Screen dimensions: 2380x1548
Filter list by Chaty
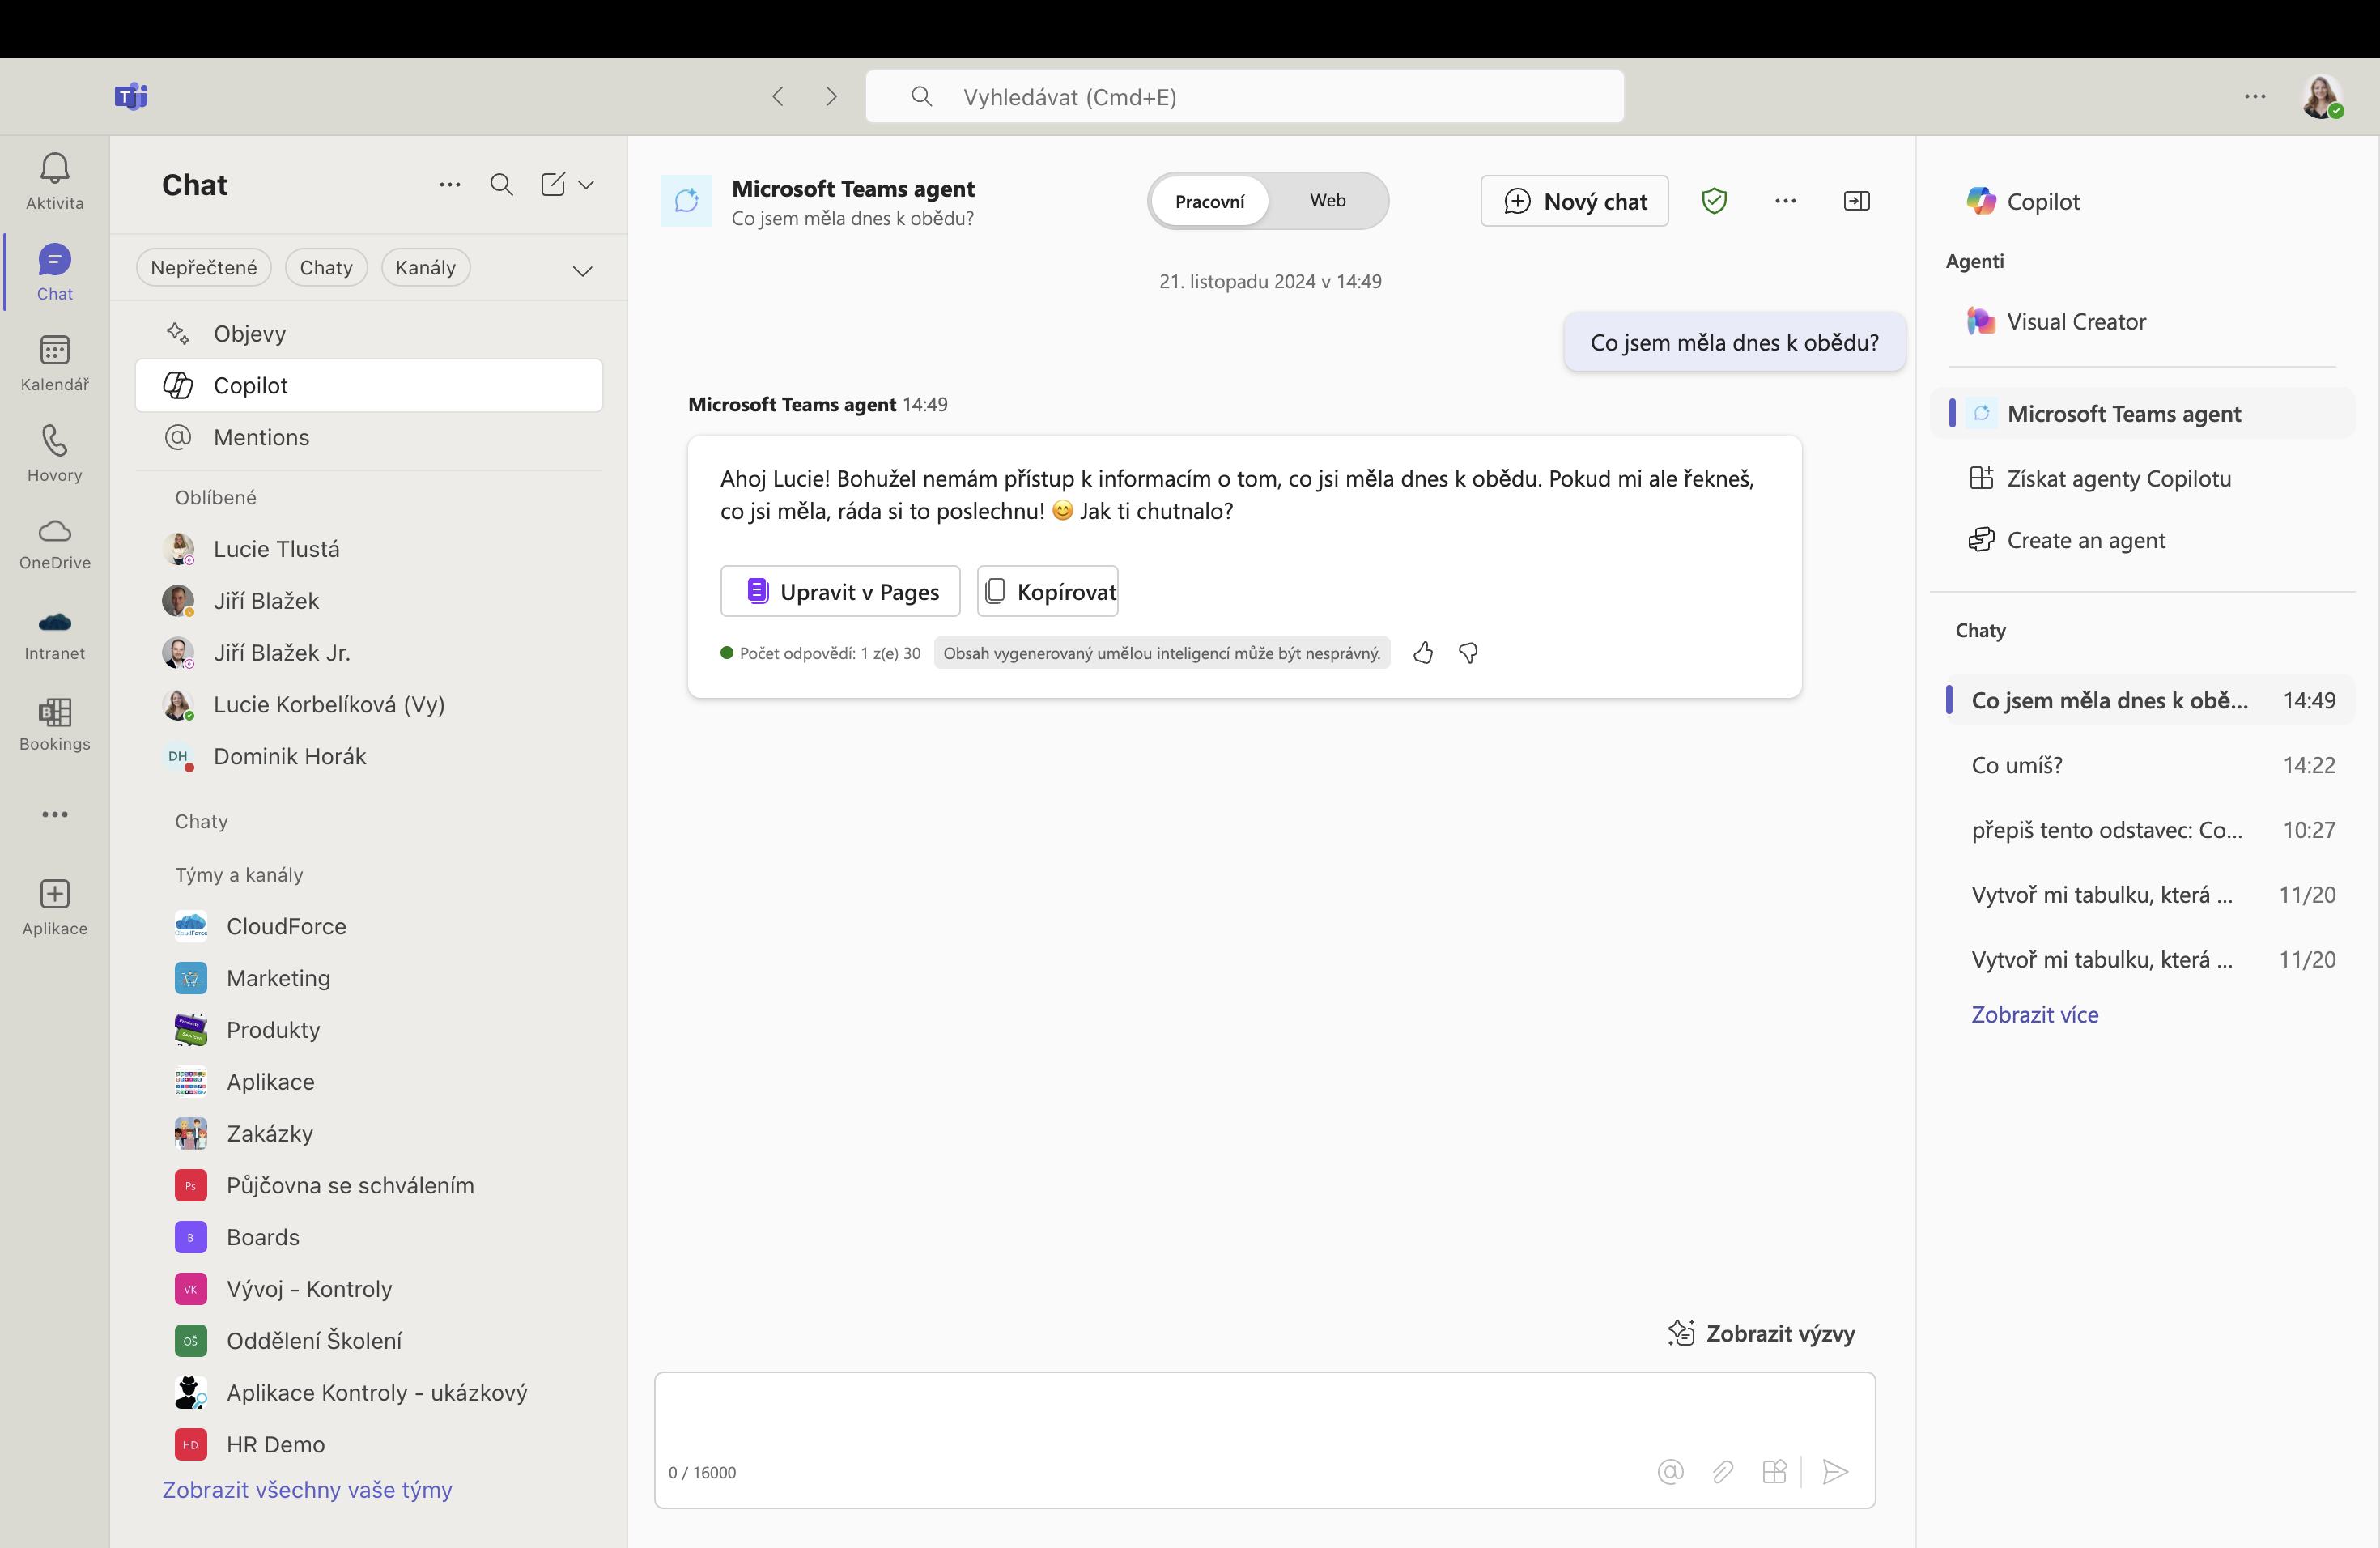coord(326,267)
